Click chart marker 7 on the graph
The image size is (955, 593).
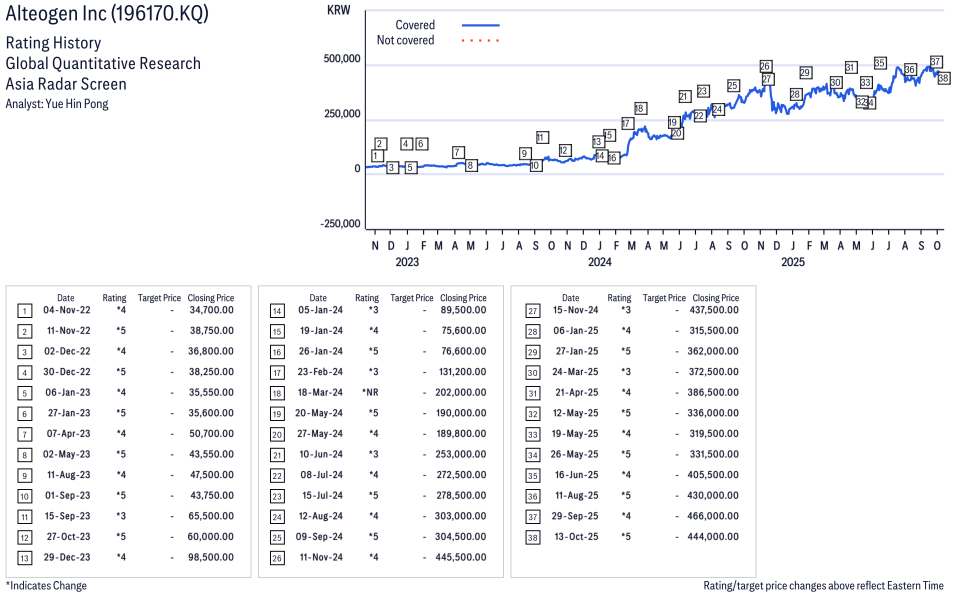(x=458, y=152)
